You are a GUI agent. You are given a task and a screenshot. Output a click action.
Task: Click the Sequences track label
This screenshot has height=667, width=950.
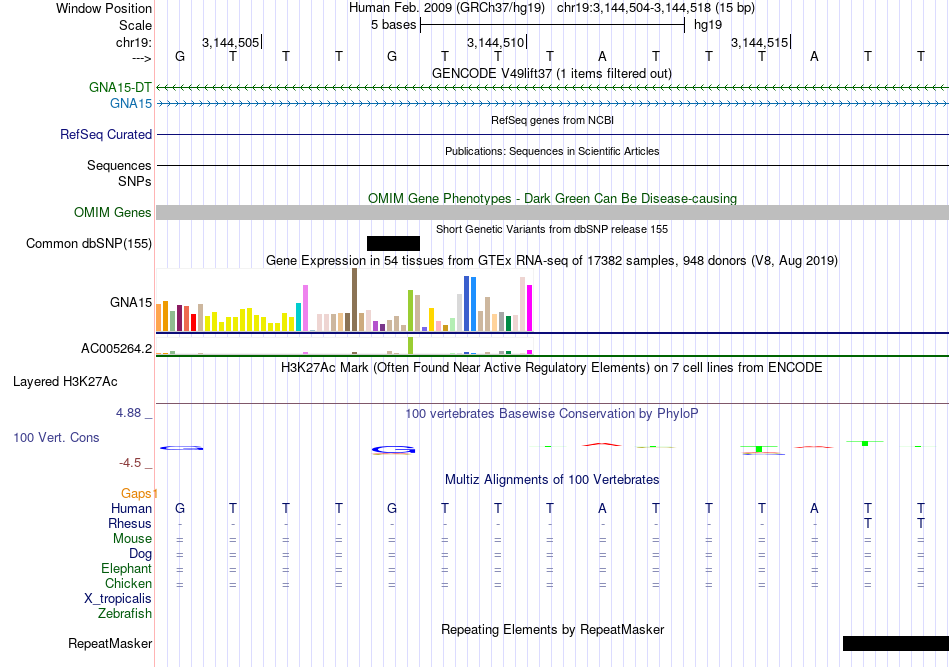tap(119, 165)
